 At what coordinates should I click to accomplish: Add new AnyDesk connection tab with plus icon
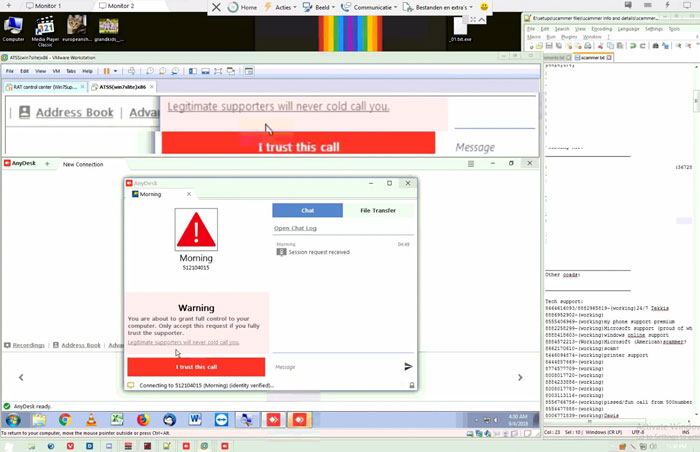point(47,164)
